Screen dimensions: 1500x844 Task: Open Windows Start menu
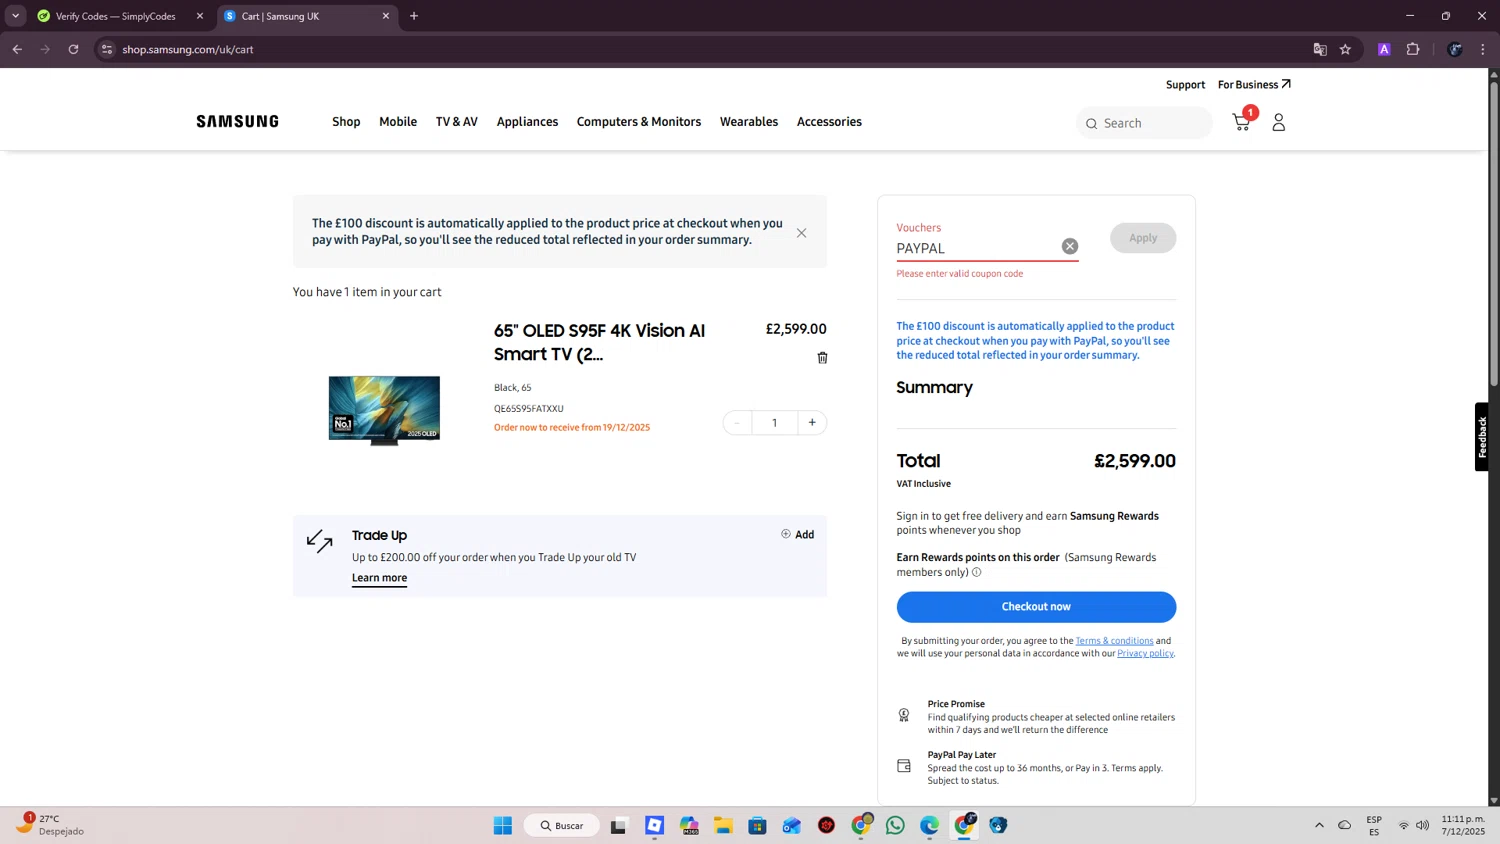[x=503, y=825]
